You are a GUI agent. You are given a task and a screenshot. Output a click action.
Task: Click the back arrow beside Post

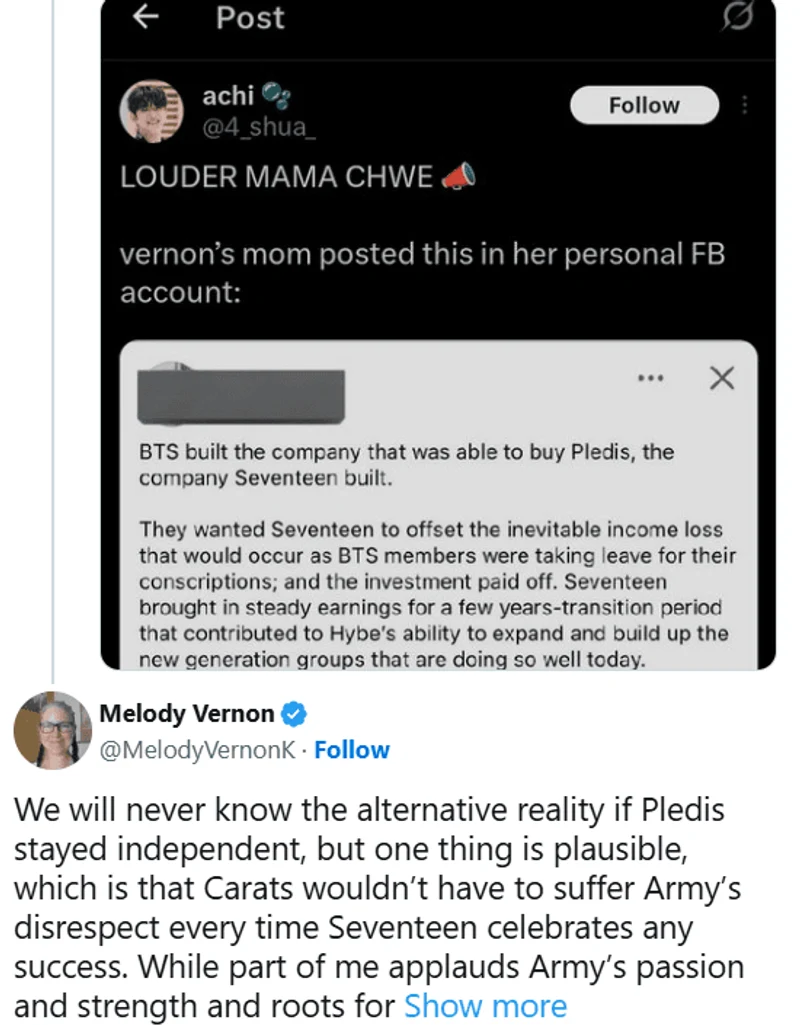click(x=146, y=18)
